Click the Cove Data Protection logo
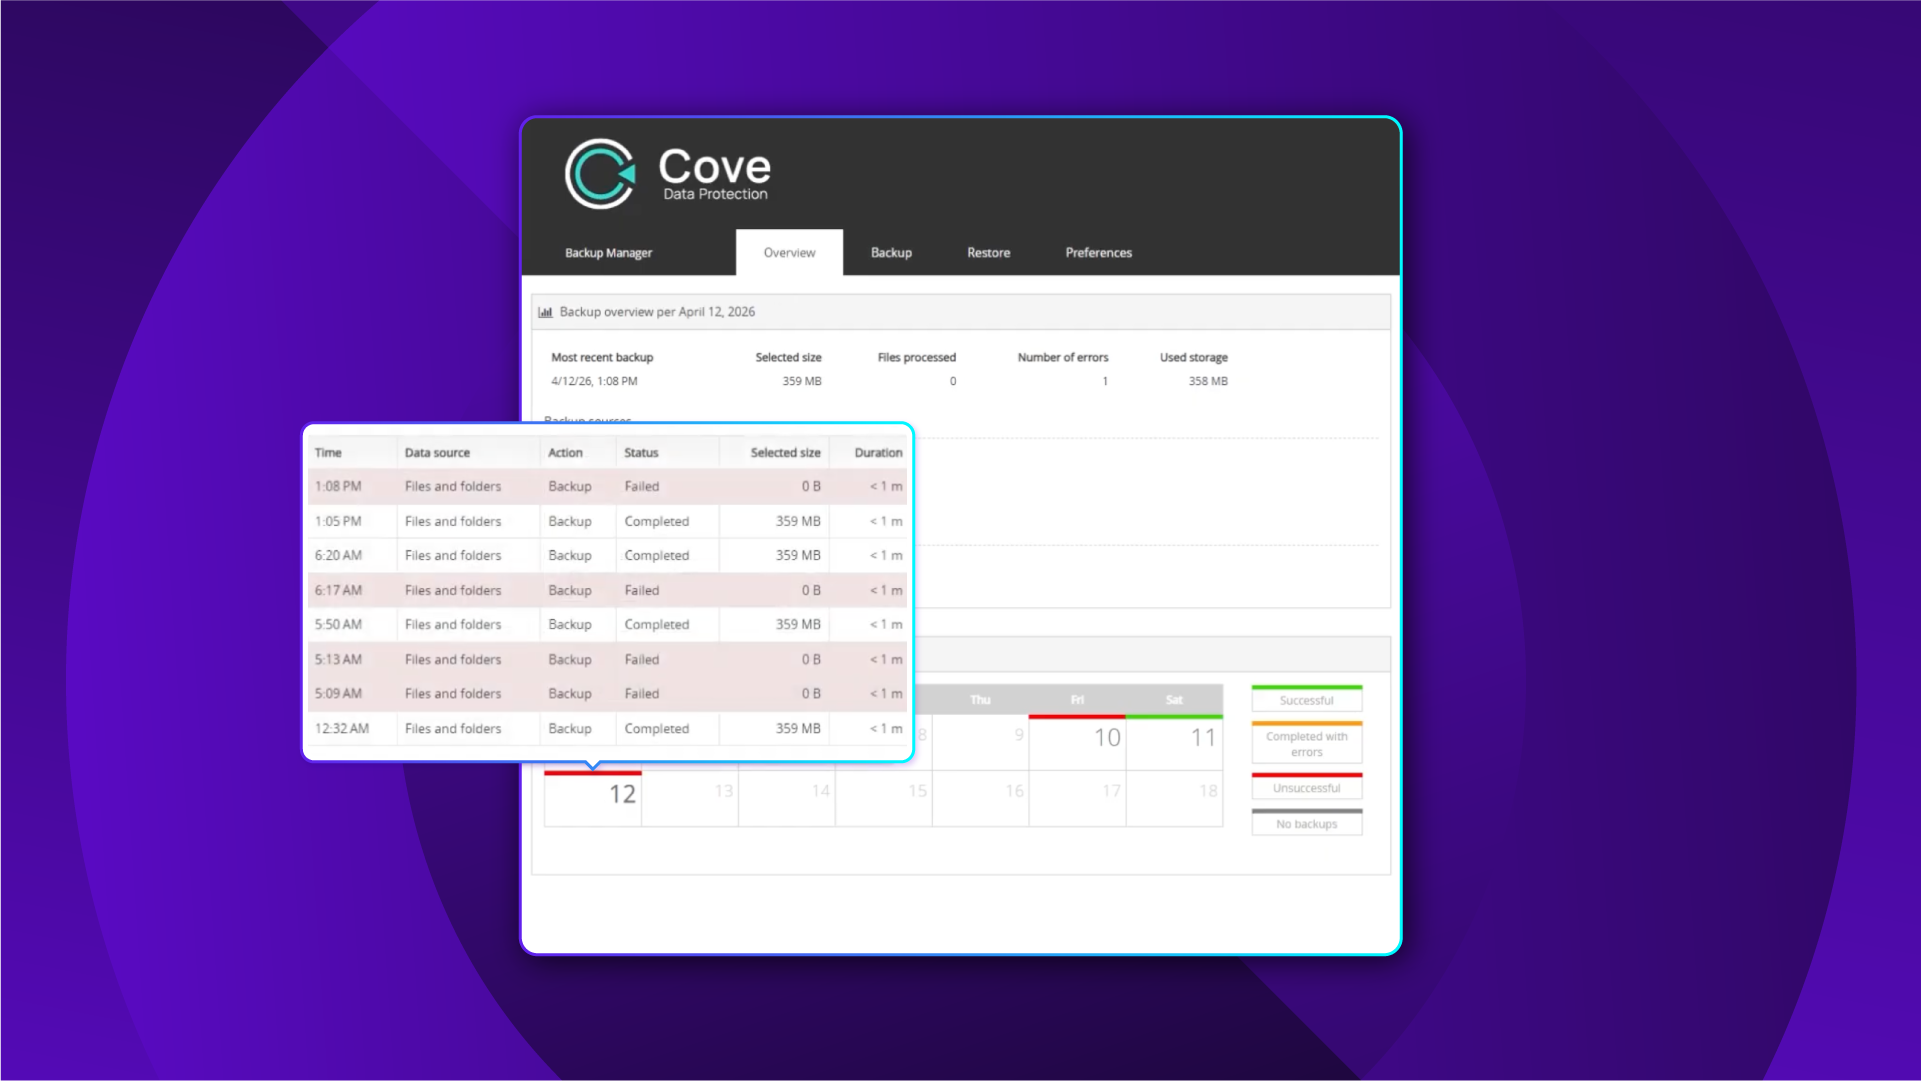Image resolution: width=1921 pixels, height=1081 pixels. point(668,174)
